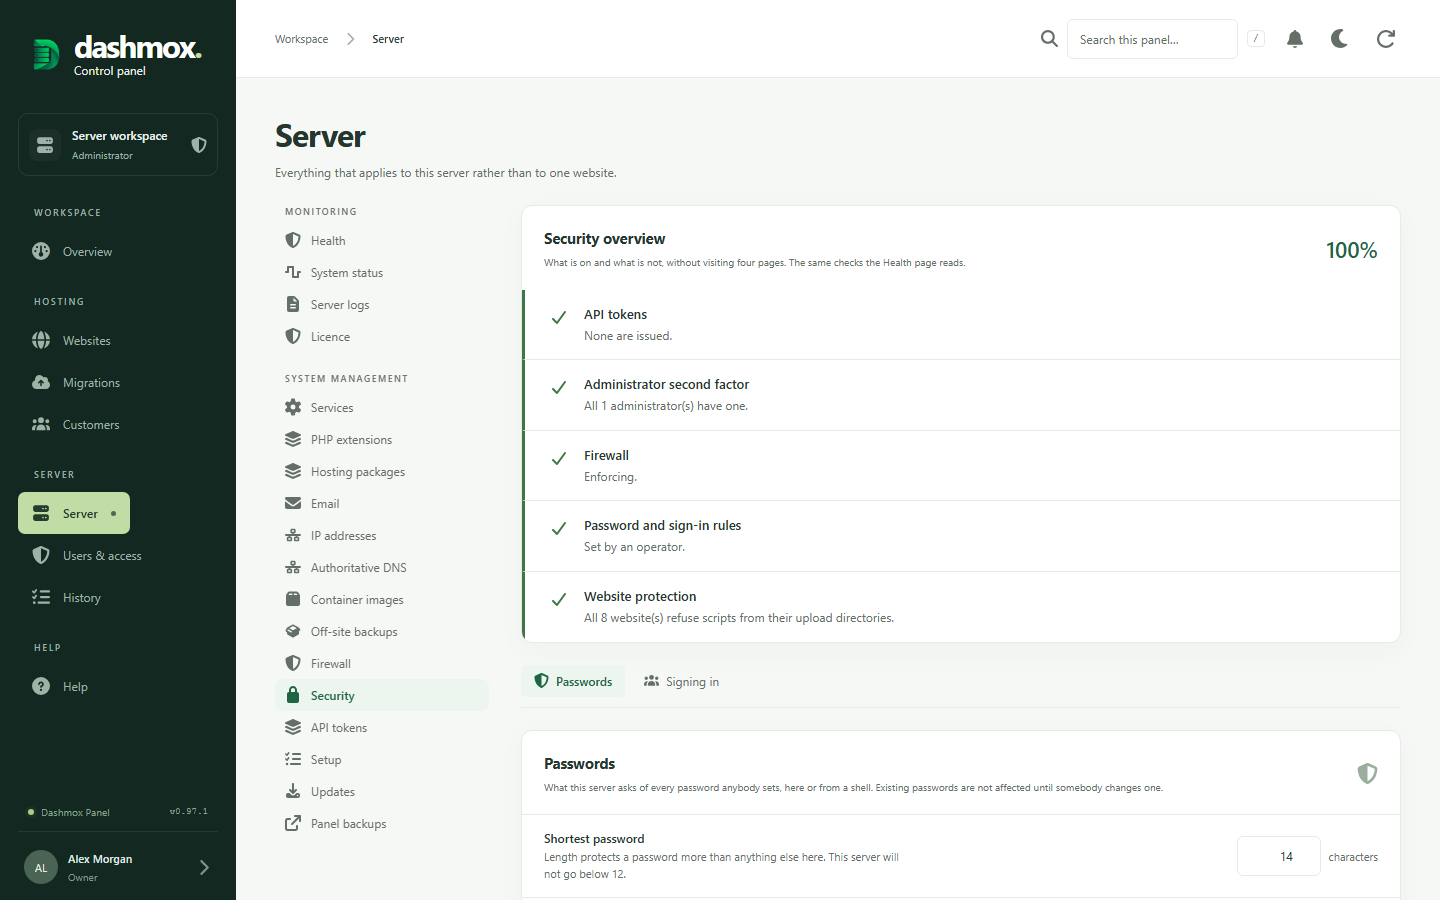
Task: Click the dashmox logo icon
Action: click(x=46, y=54)
